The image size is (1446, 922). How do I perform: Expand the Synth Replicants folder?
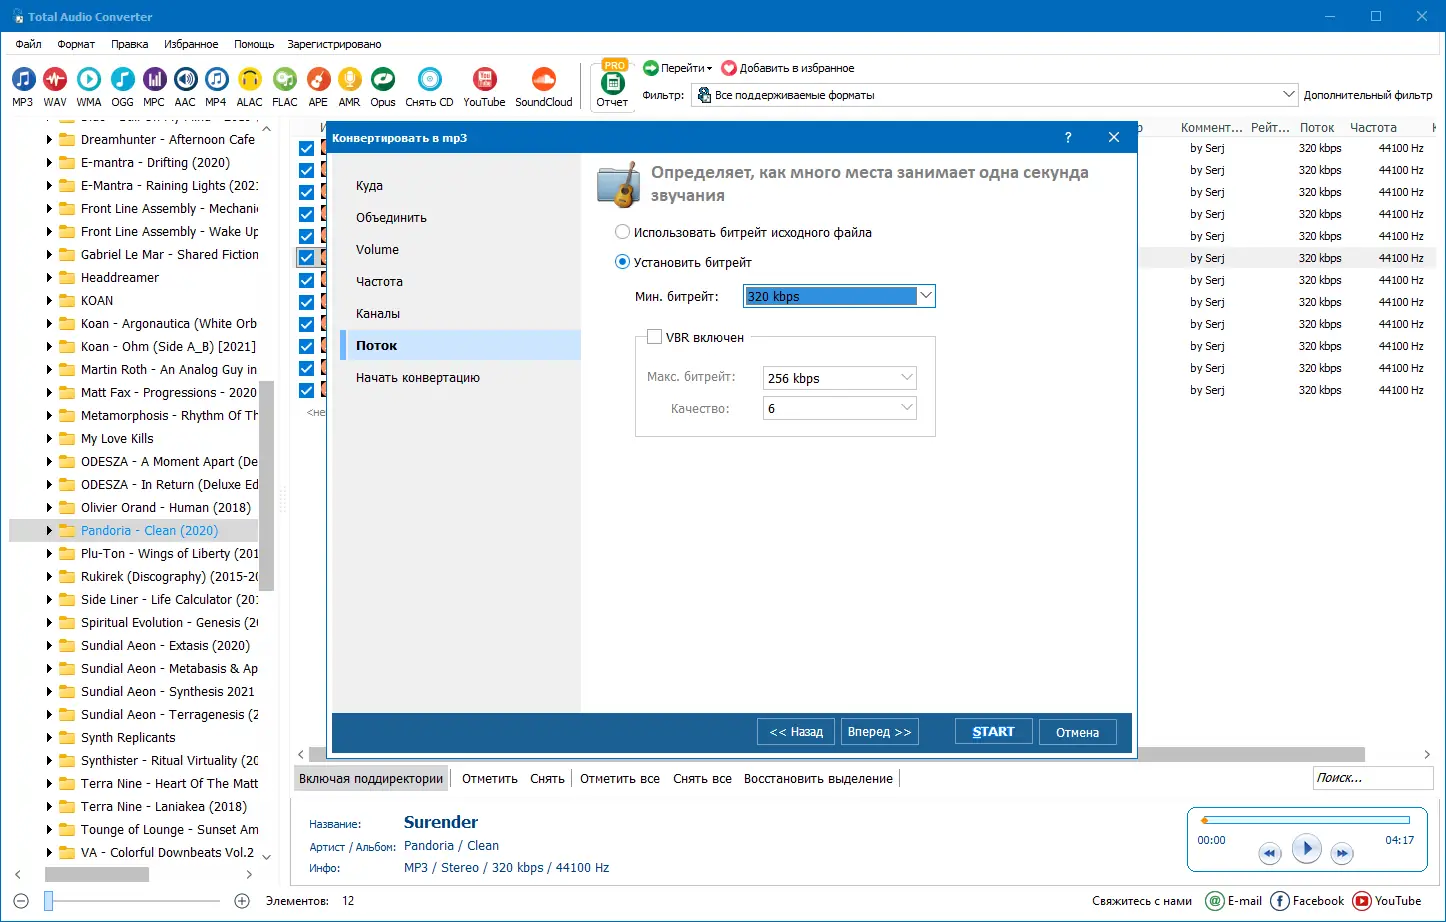(x=49, y=738)
